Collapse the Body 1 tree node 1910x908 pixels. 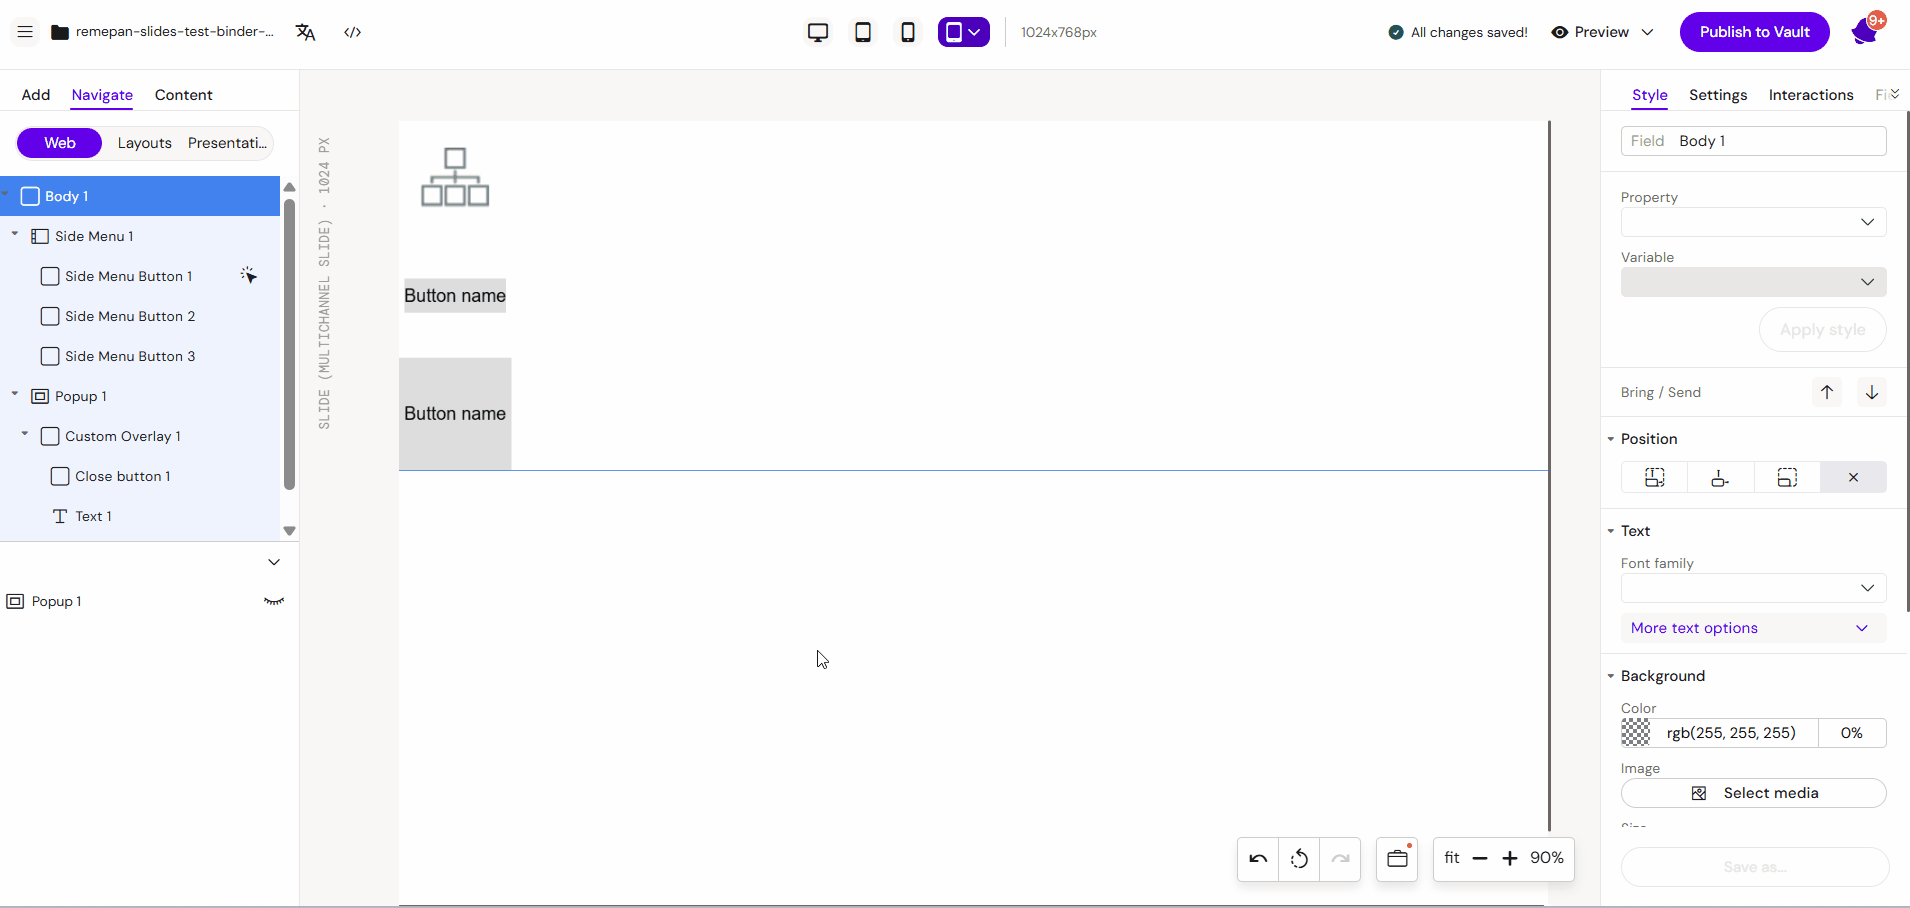6,194
